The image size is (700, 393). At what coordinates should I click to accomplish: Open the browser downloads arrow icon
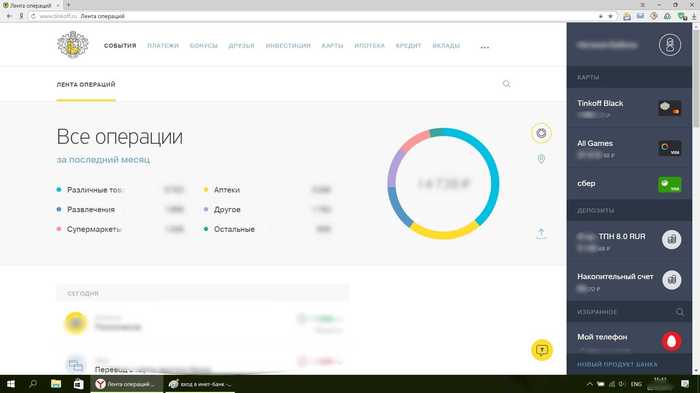[x=694, y=16]
